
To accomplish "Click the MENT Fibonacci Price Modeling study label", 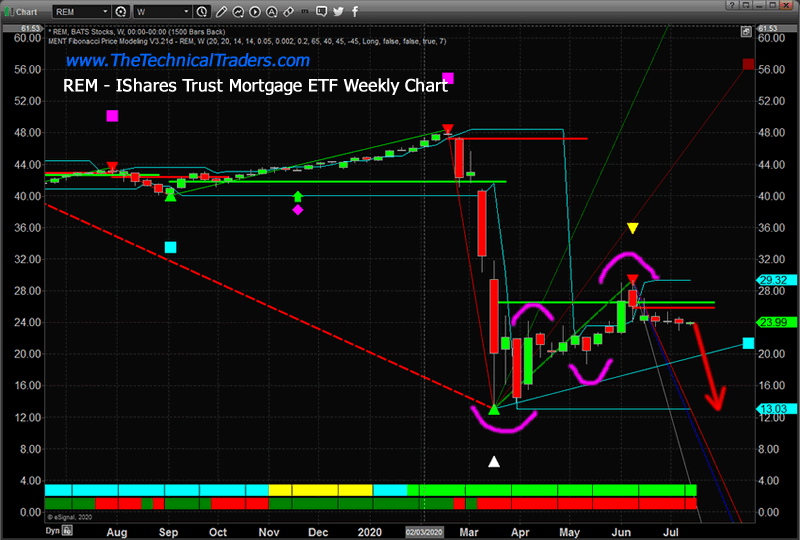I will point(247,41).
